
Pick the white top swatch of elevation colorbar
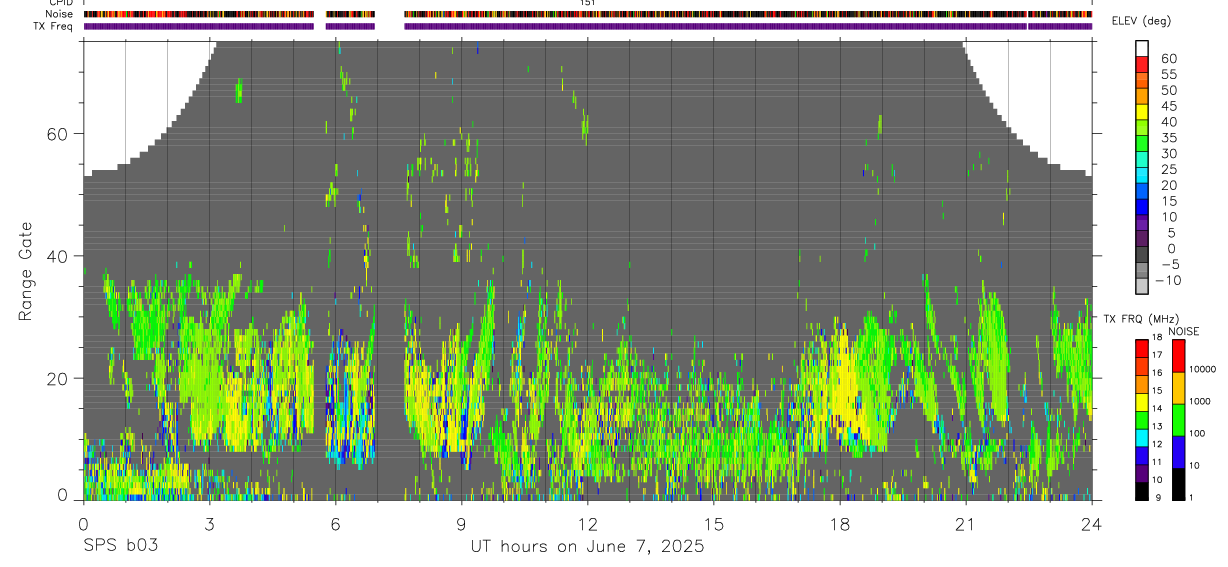click(1142, 46)
